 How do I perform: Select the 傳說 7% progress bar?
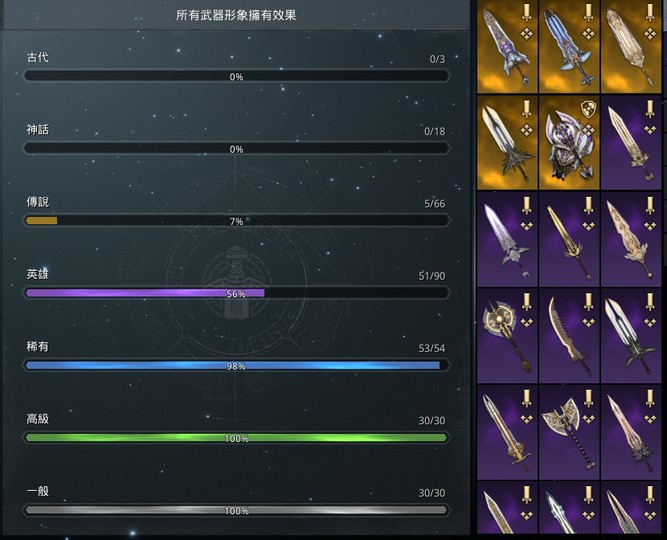236,220
